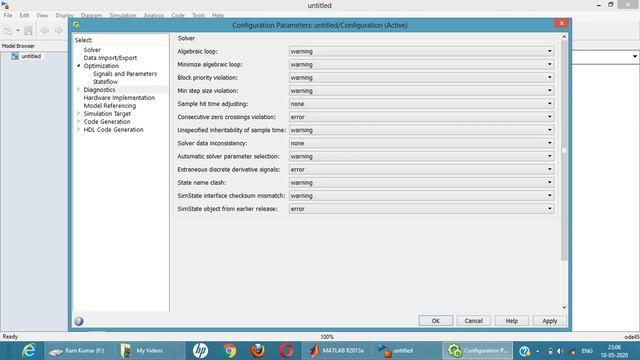Expand the Code Generation tree node
The width and height of the screenshot is (640, 360).
pyautogui.click(x=78, y=121)
